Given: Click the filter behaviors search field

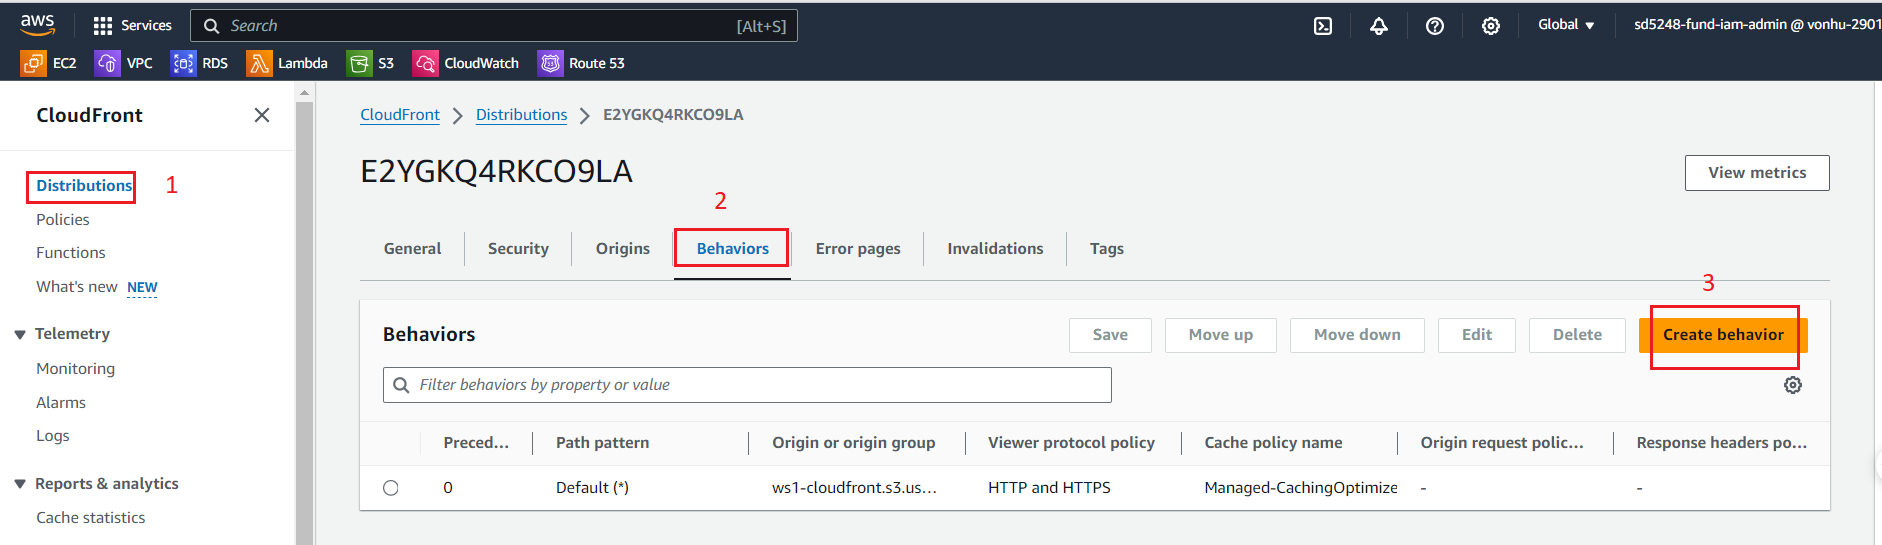Looking at the screenshot, I should pyautogui.click(x=746, y=385).
